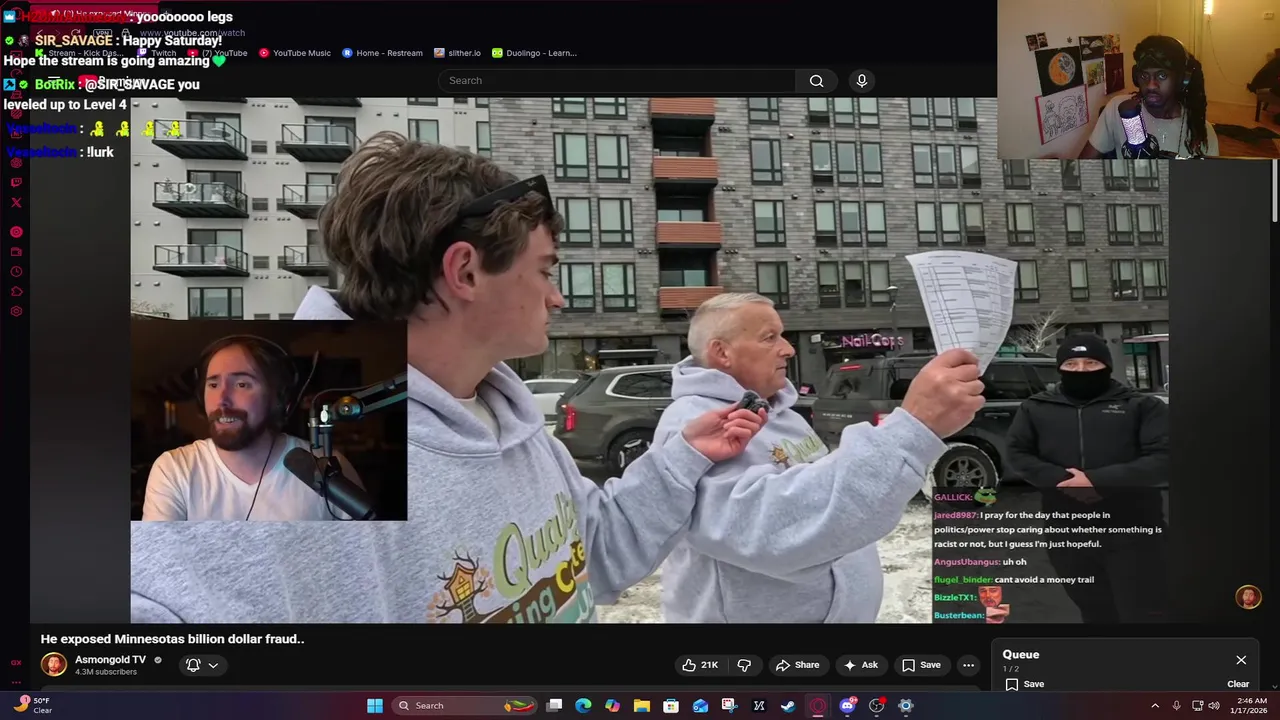Viewport: 1280px width, 720px height.
Task: Open the weather widget showing 50°F
Action: [33, 705]
